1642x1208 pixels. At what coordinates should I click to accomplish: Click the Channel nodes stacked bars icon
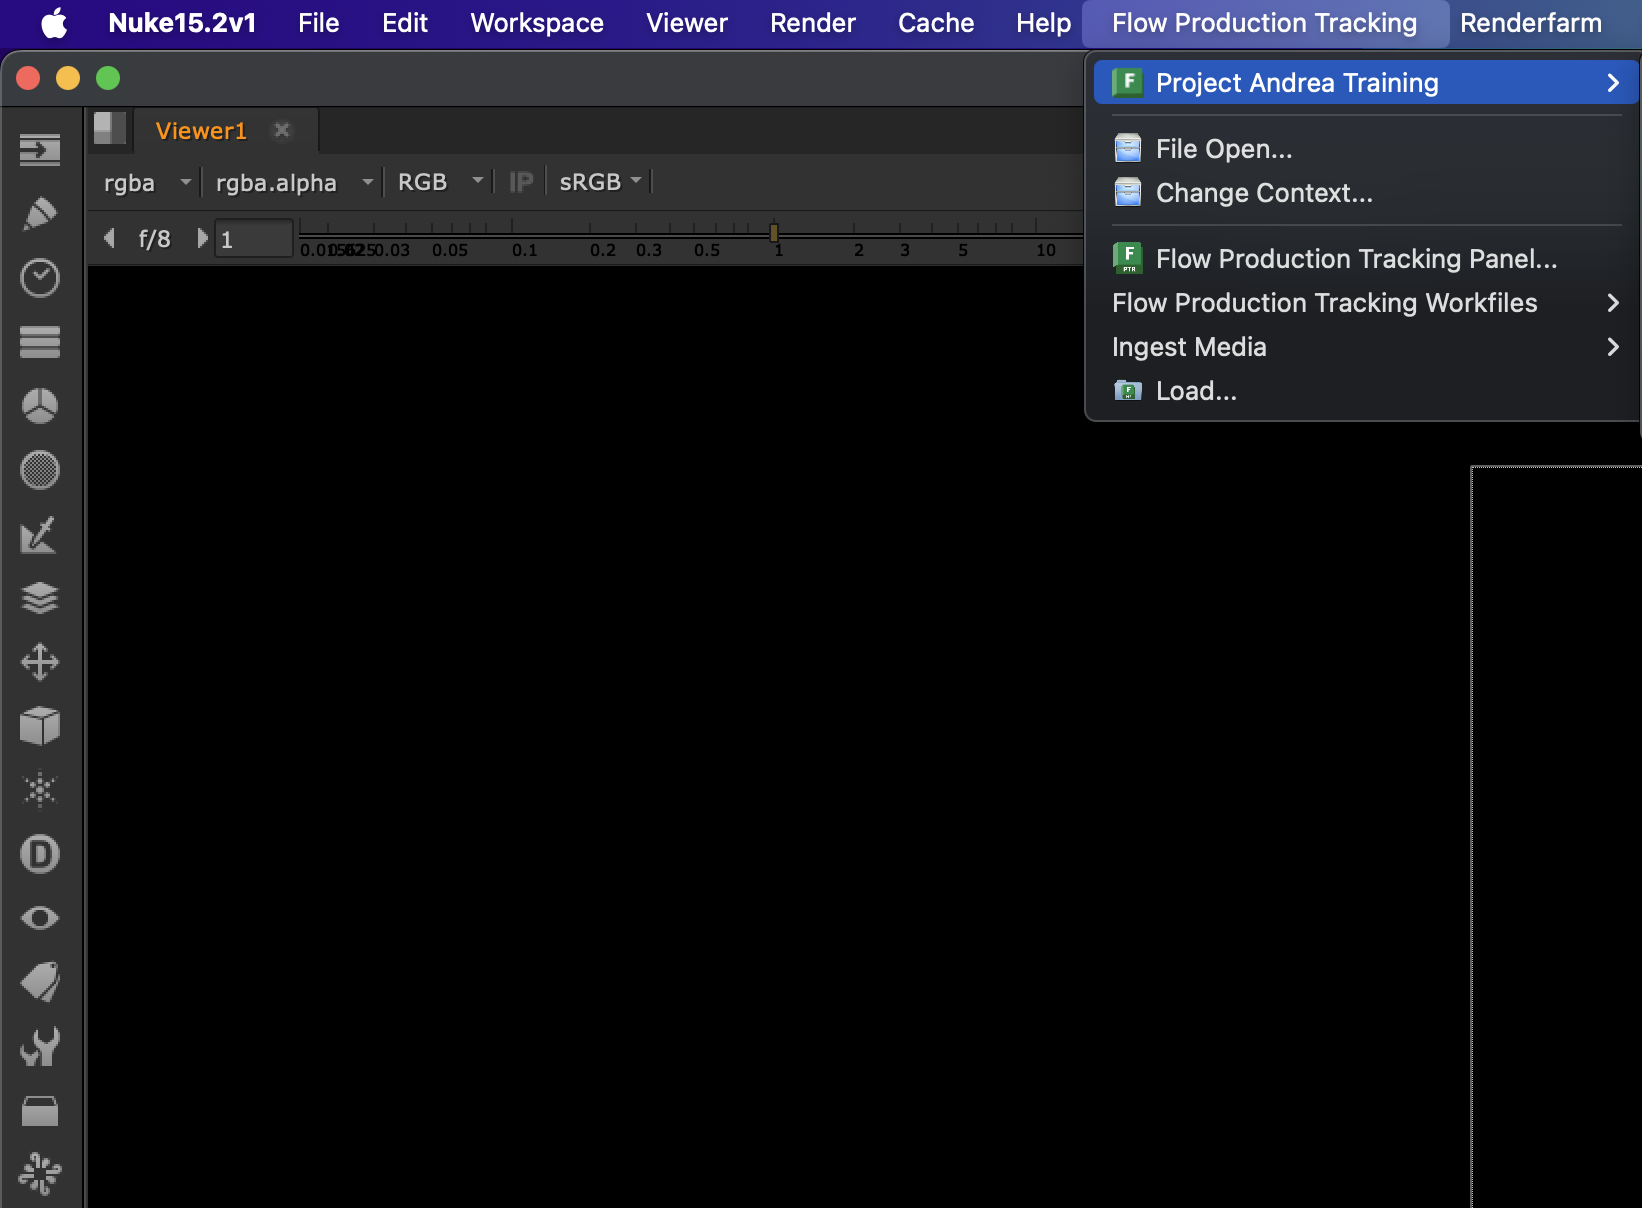40,342
